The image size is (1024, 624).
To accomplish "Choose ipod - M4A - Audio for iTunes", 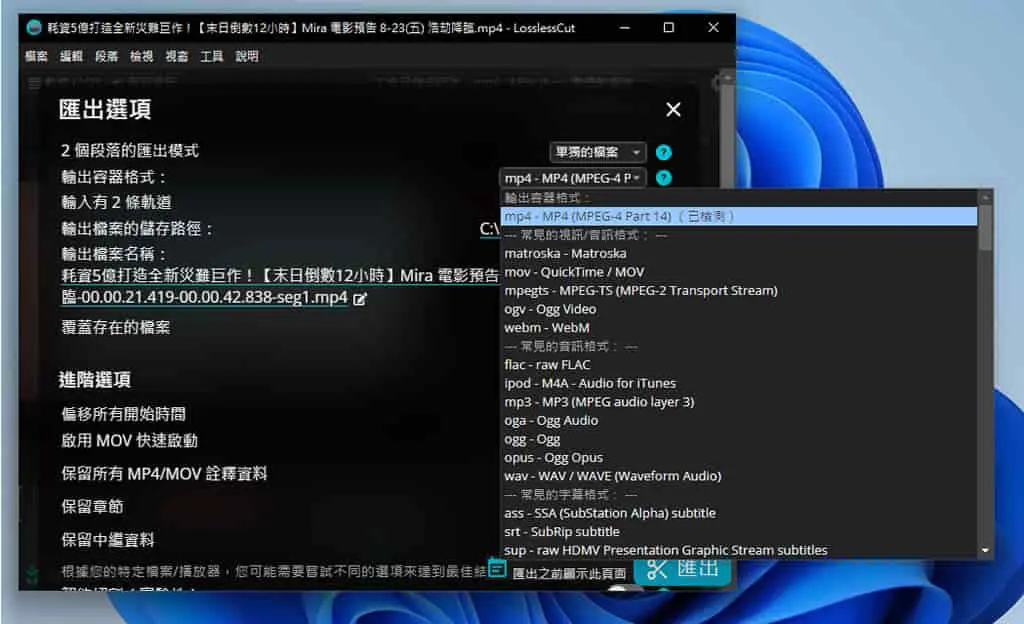I will (x=739, y=383).
